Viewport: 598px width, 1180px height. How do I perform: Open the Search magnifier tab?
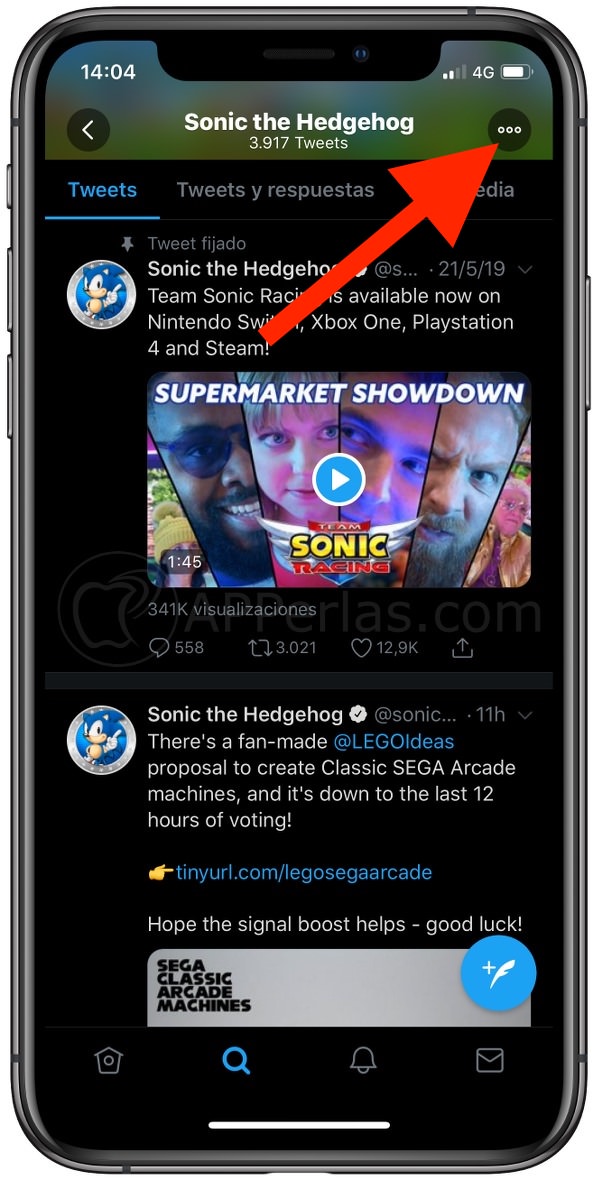pyautogui.click(x=236, y=1060)
